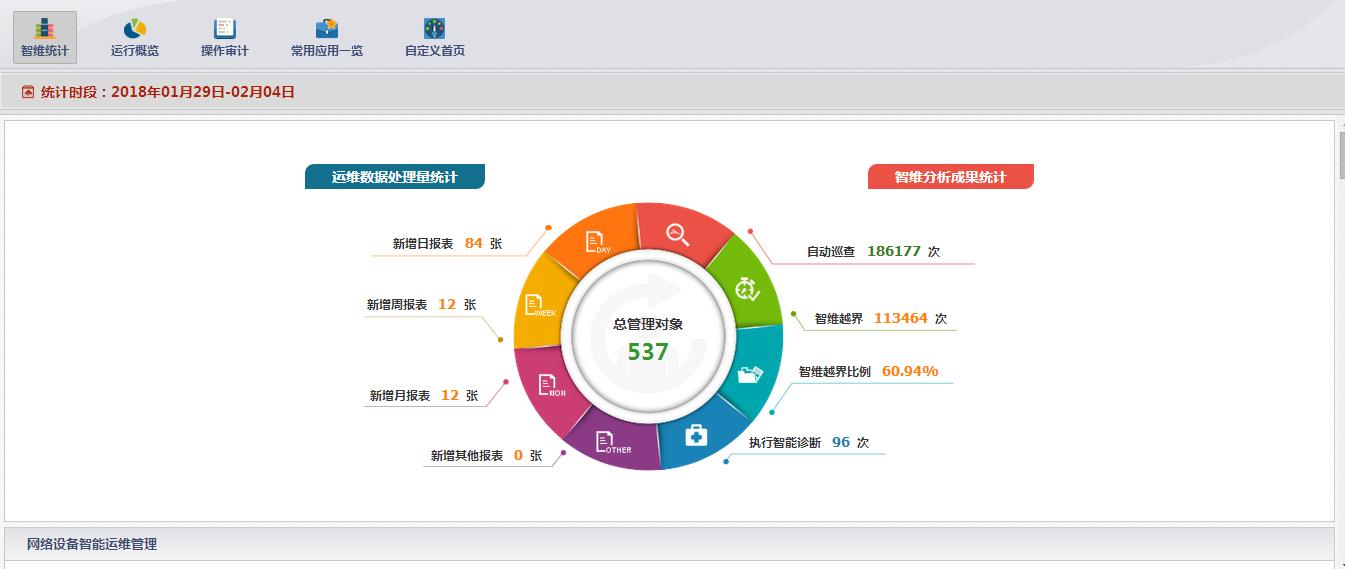
Task: Click the 总管理对象 center value 537
Action: pyautogui.click(x=647, y=352)
